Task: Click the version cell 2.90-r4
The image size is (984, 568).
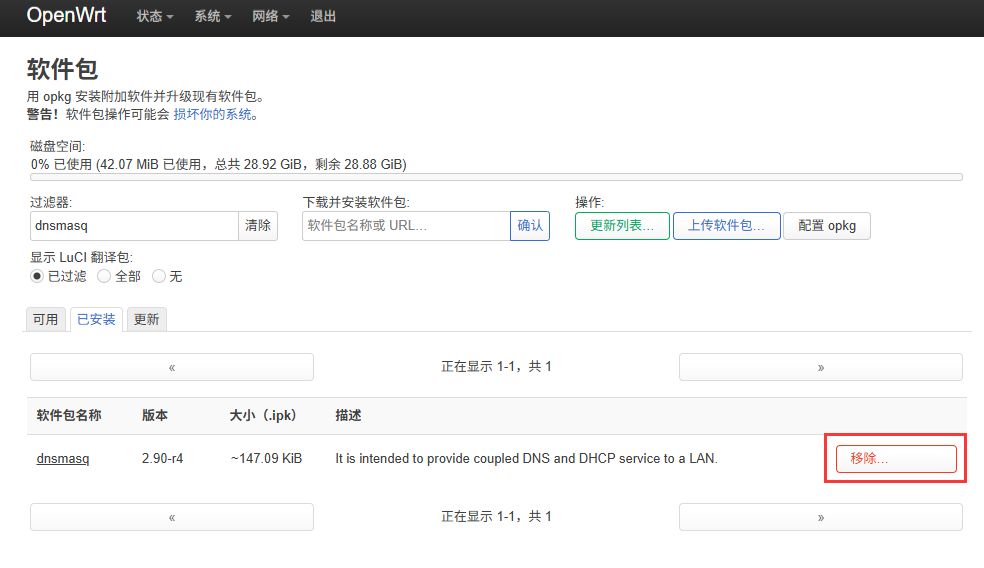Action: [163, 459]
